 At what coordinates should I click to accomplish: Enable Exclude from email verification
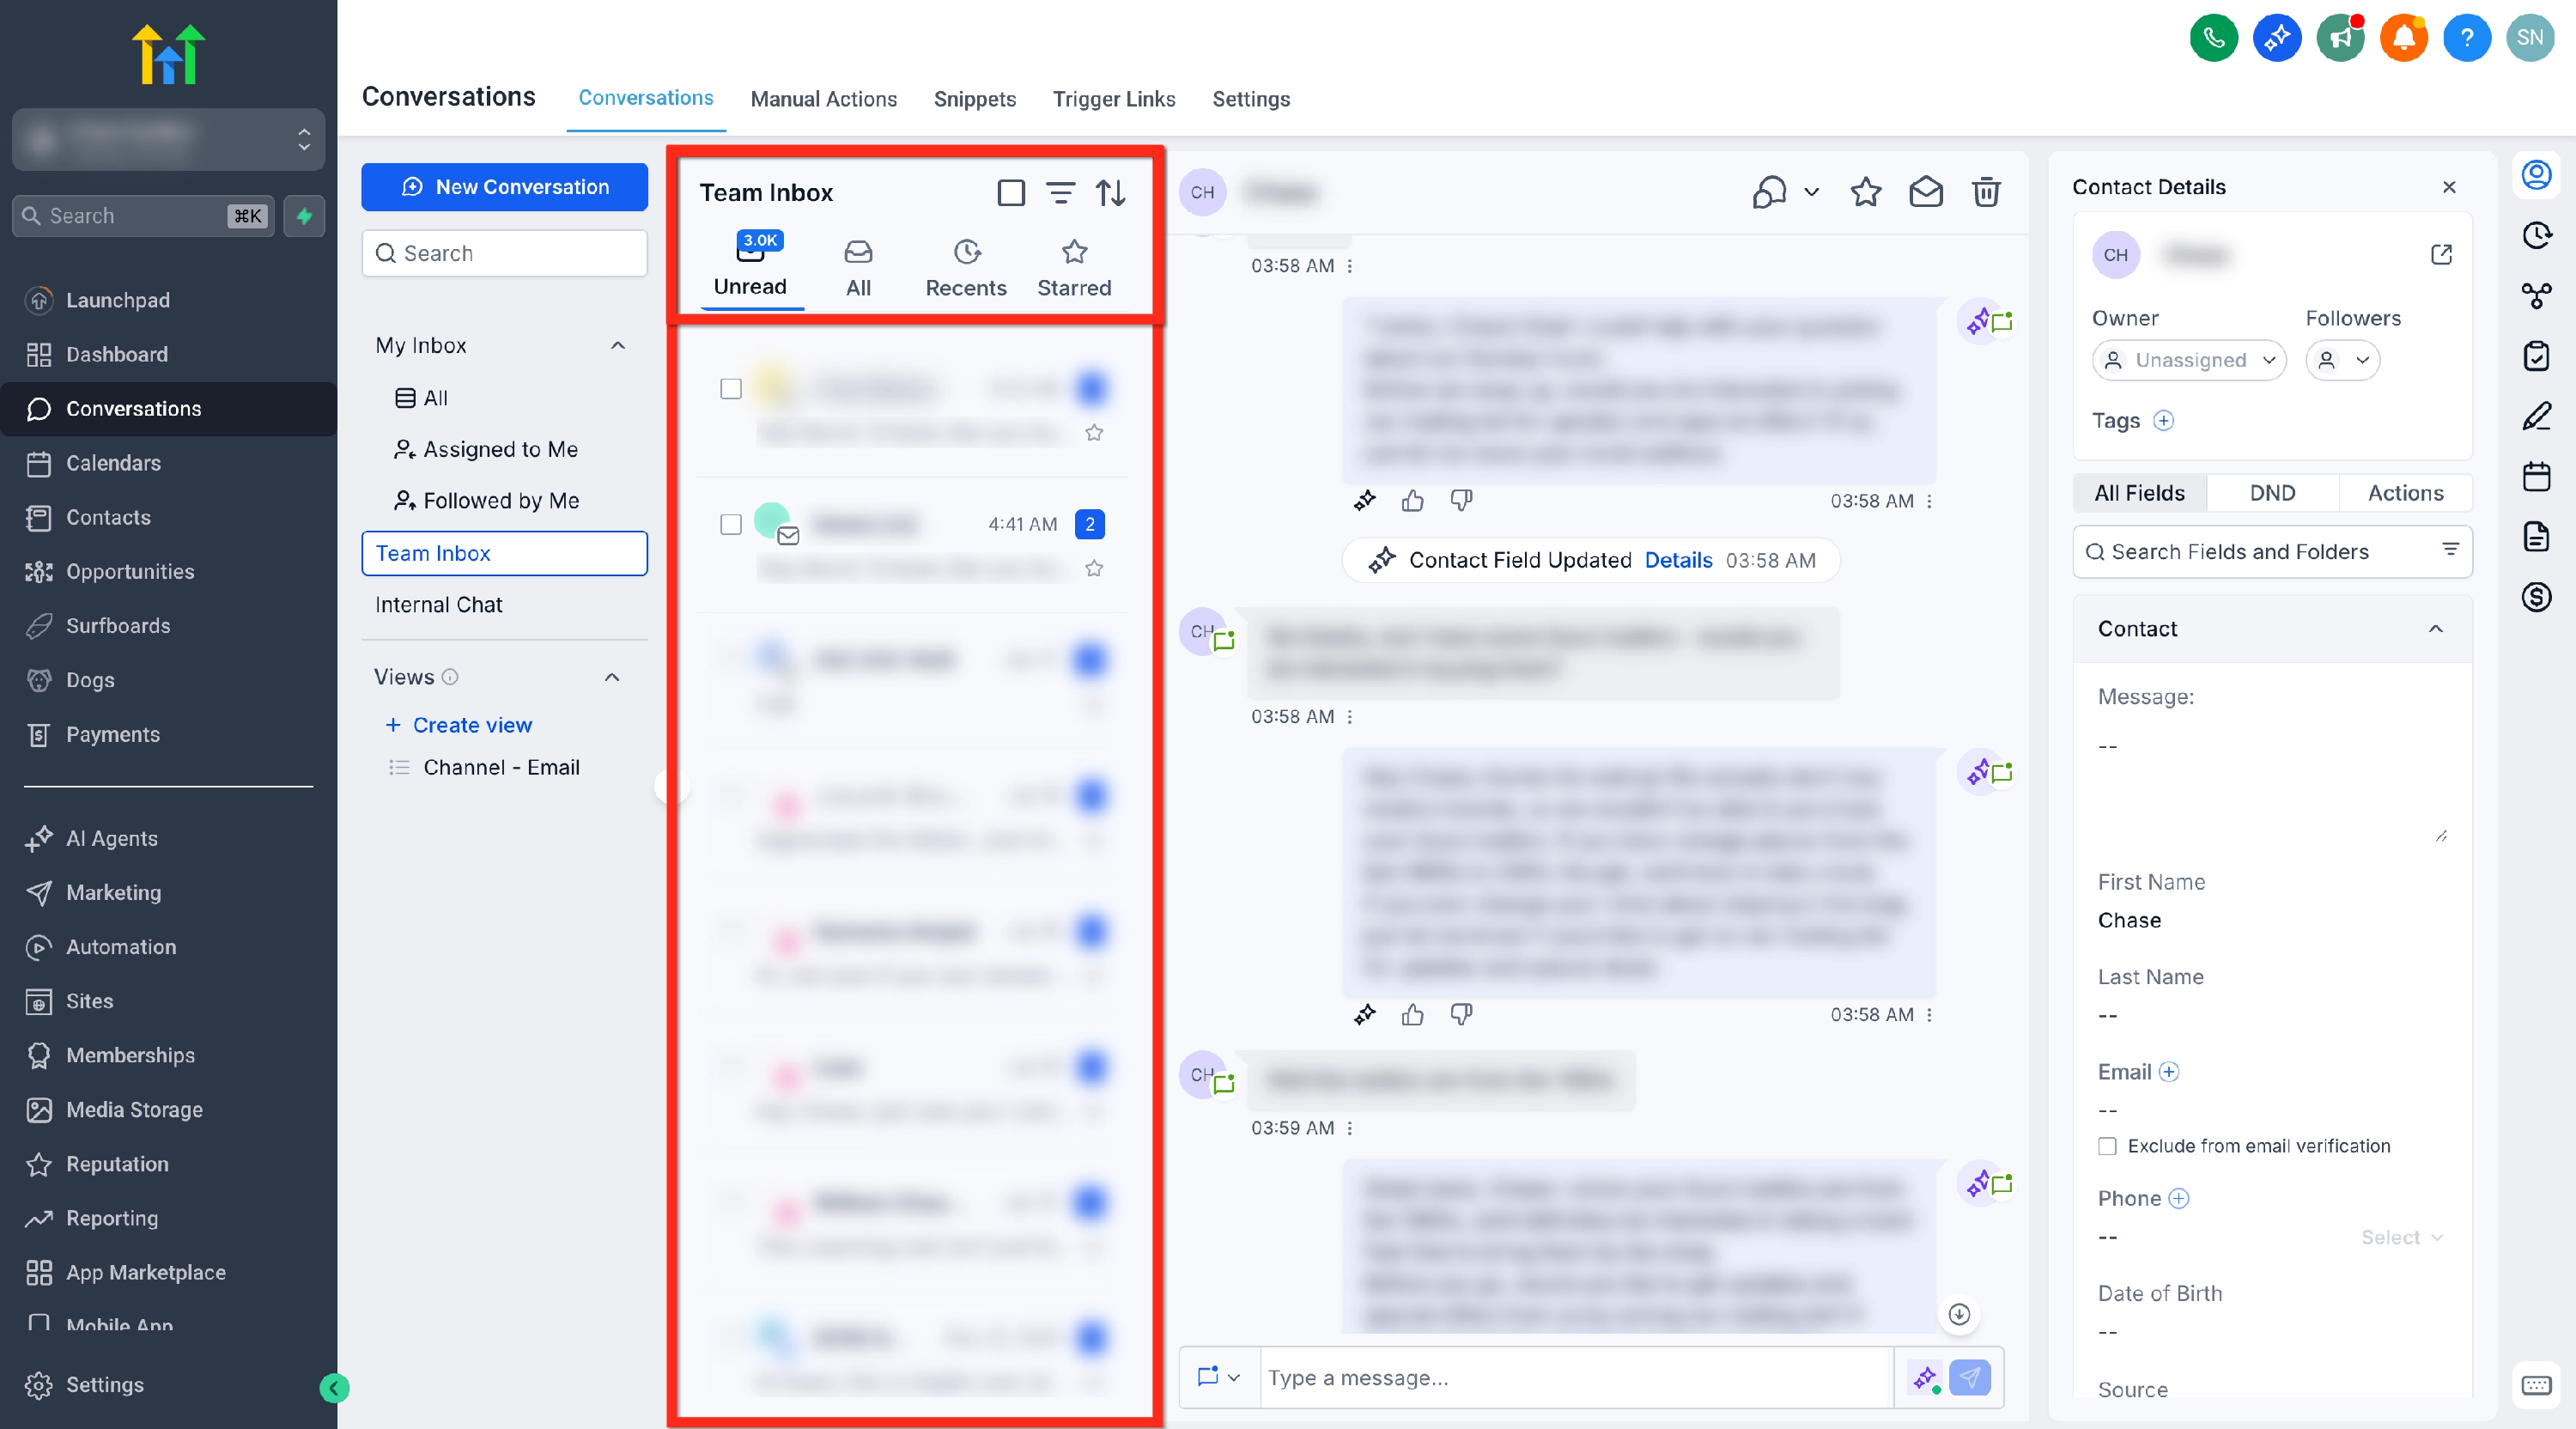(x=2107, y=1146)
